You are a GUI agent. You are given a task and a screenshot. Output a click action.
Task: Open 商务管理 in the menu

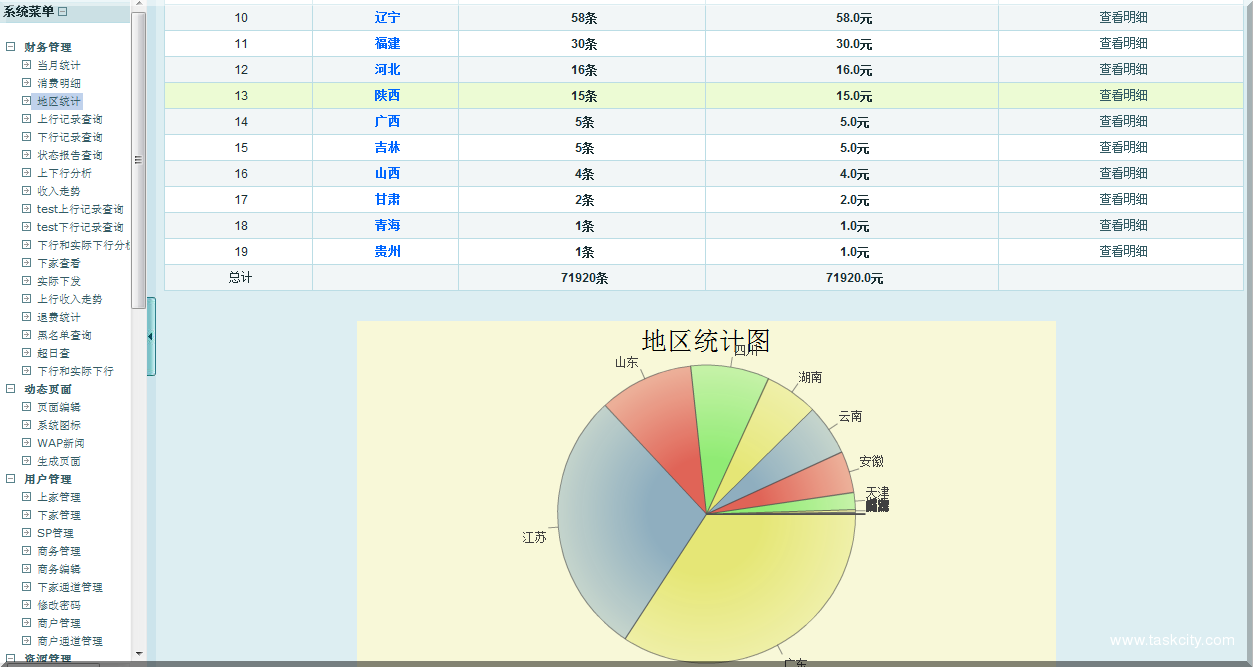(59, 551)
